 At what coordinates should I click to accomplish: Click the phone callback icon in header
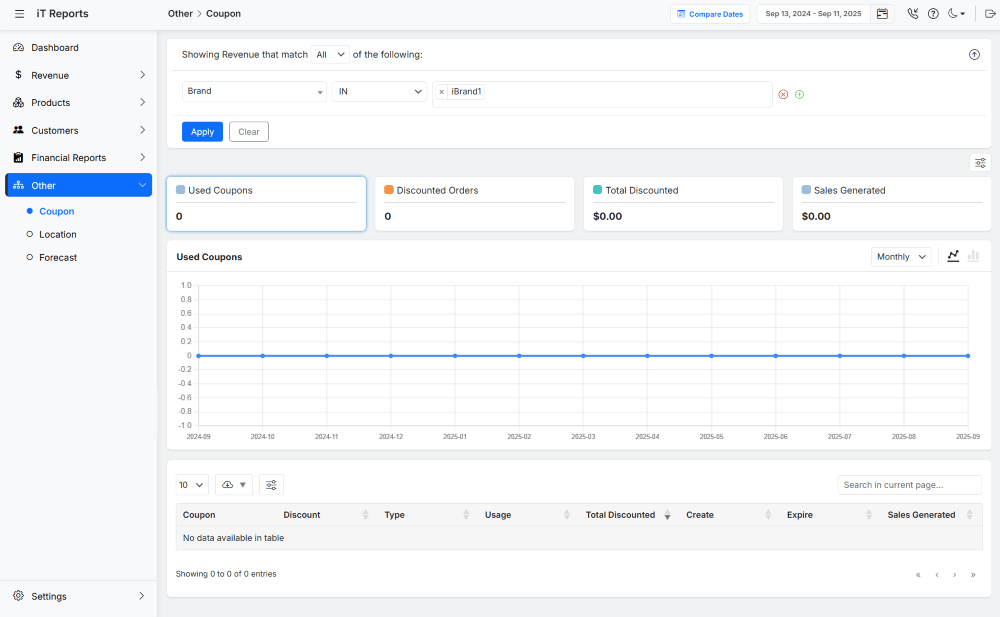click(x=912, y=13)
